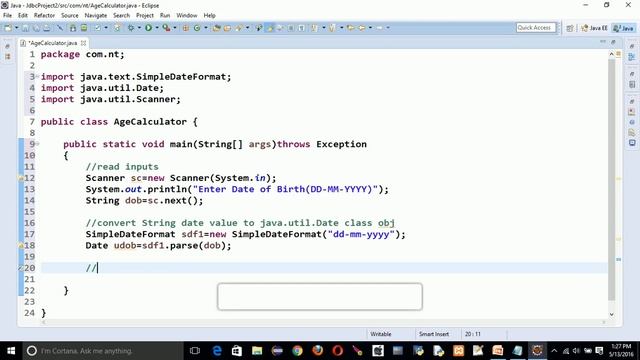Open the Debug launch dropdown arrow

(139, 28)
